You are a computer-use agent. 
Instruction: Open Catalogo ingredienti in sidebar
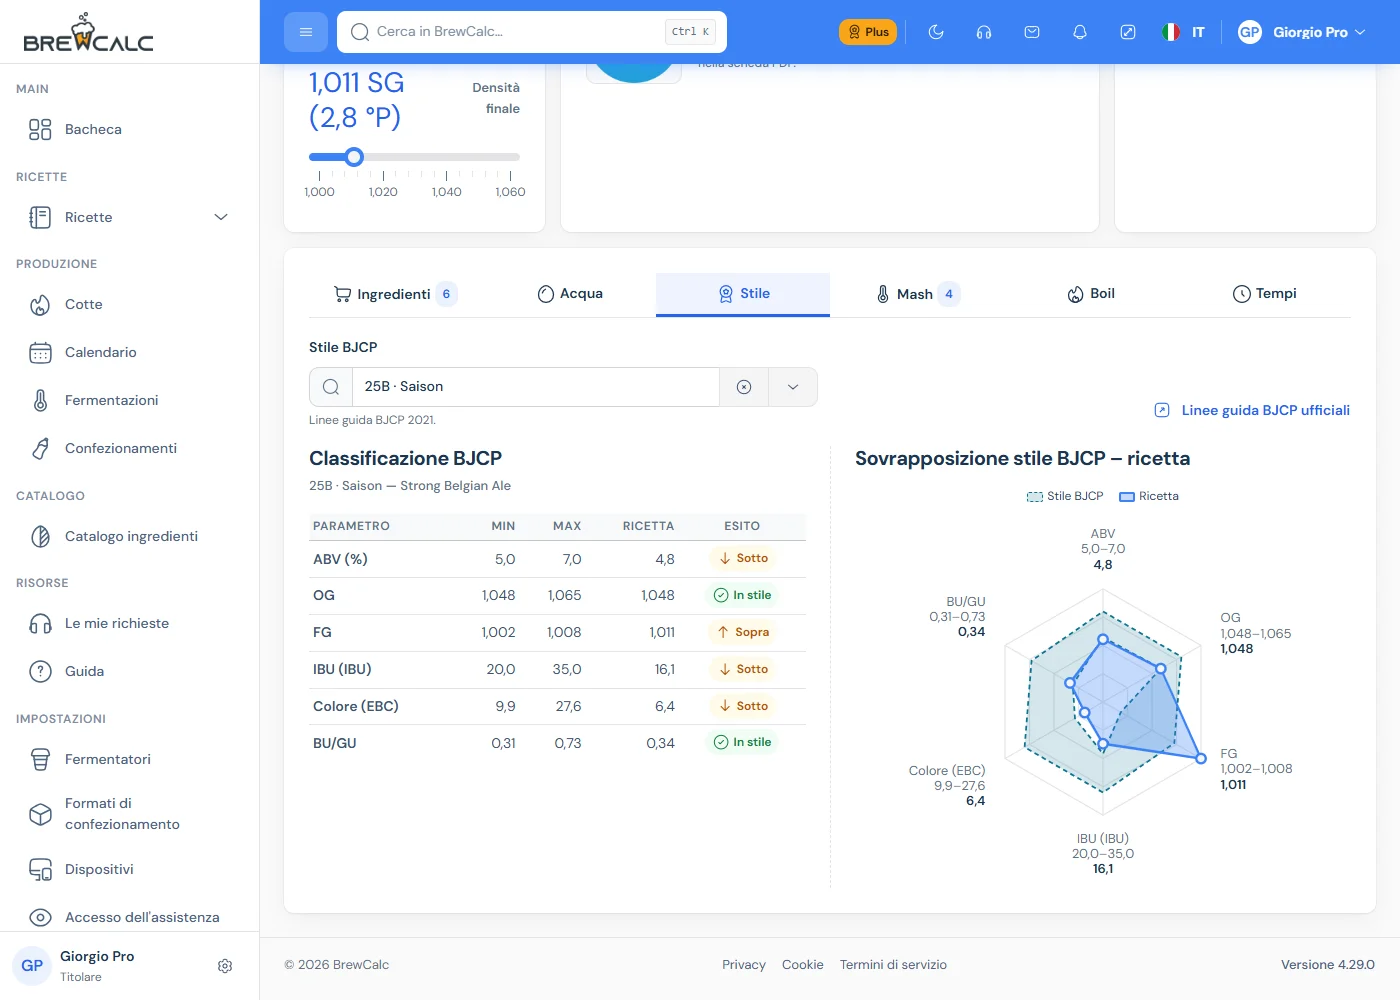(x=130, y=536)
